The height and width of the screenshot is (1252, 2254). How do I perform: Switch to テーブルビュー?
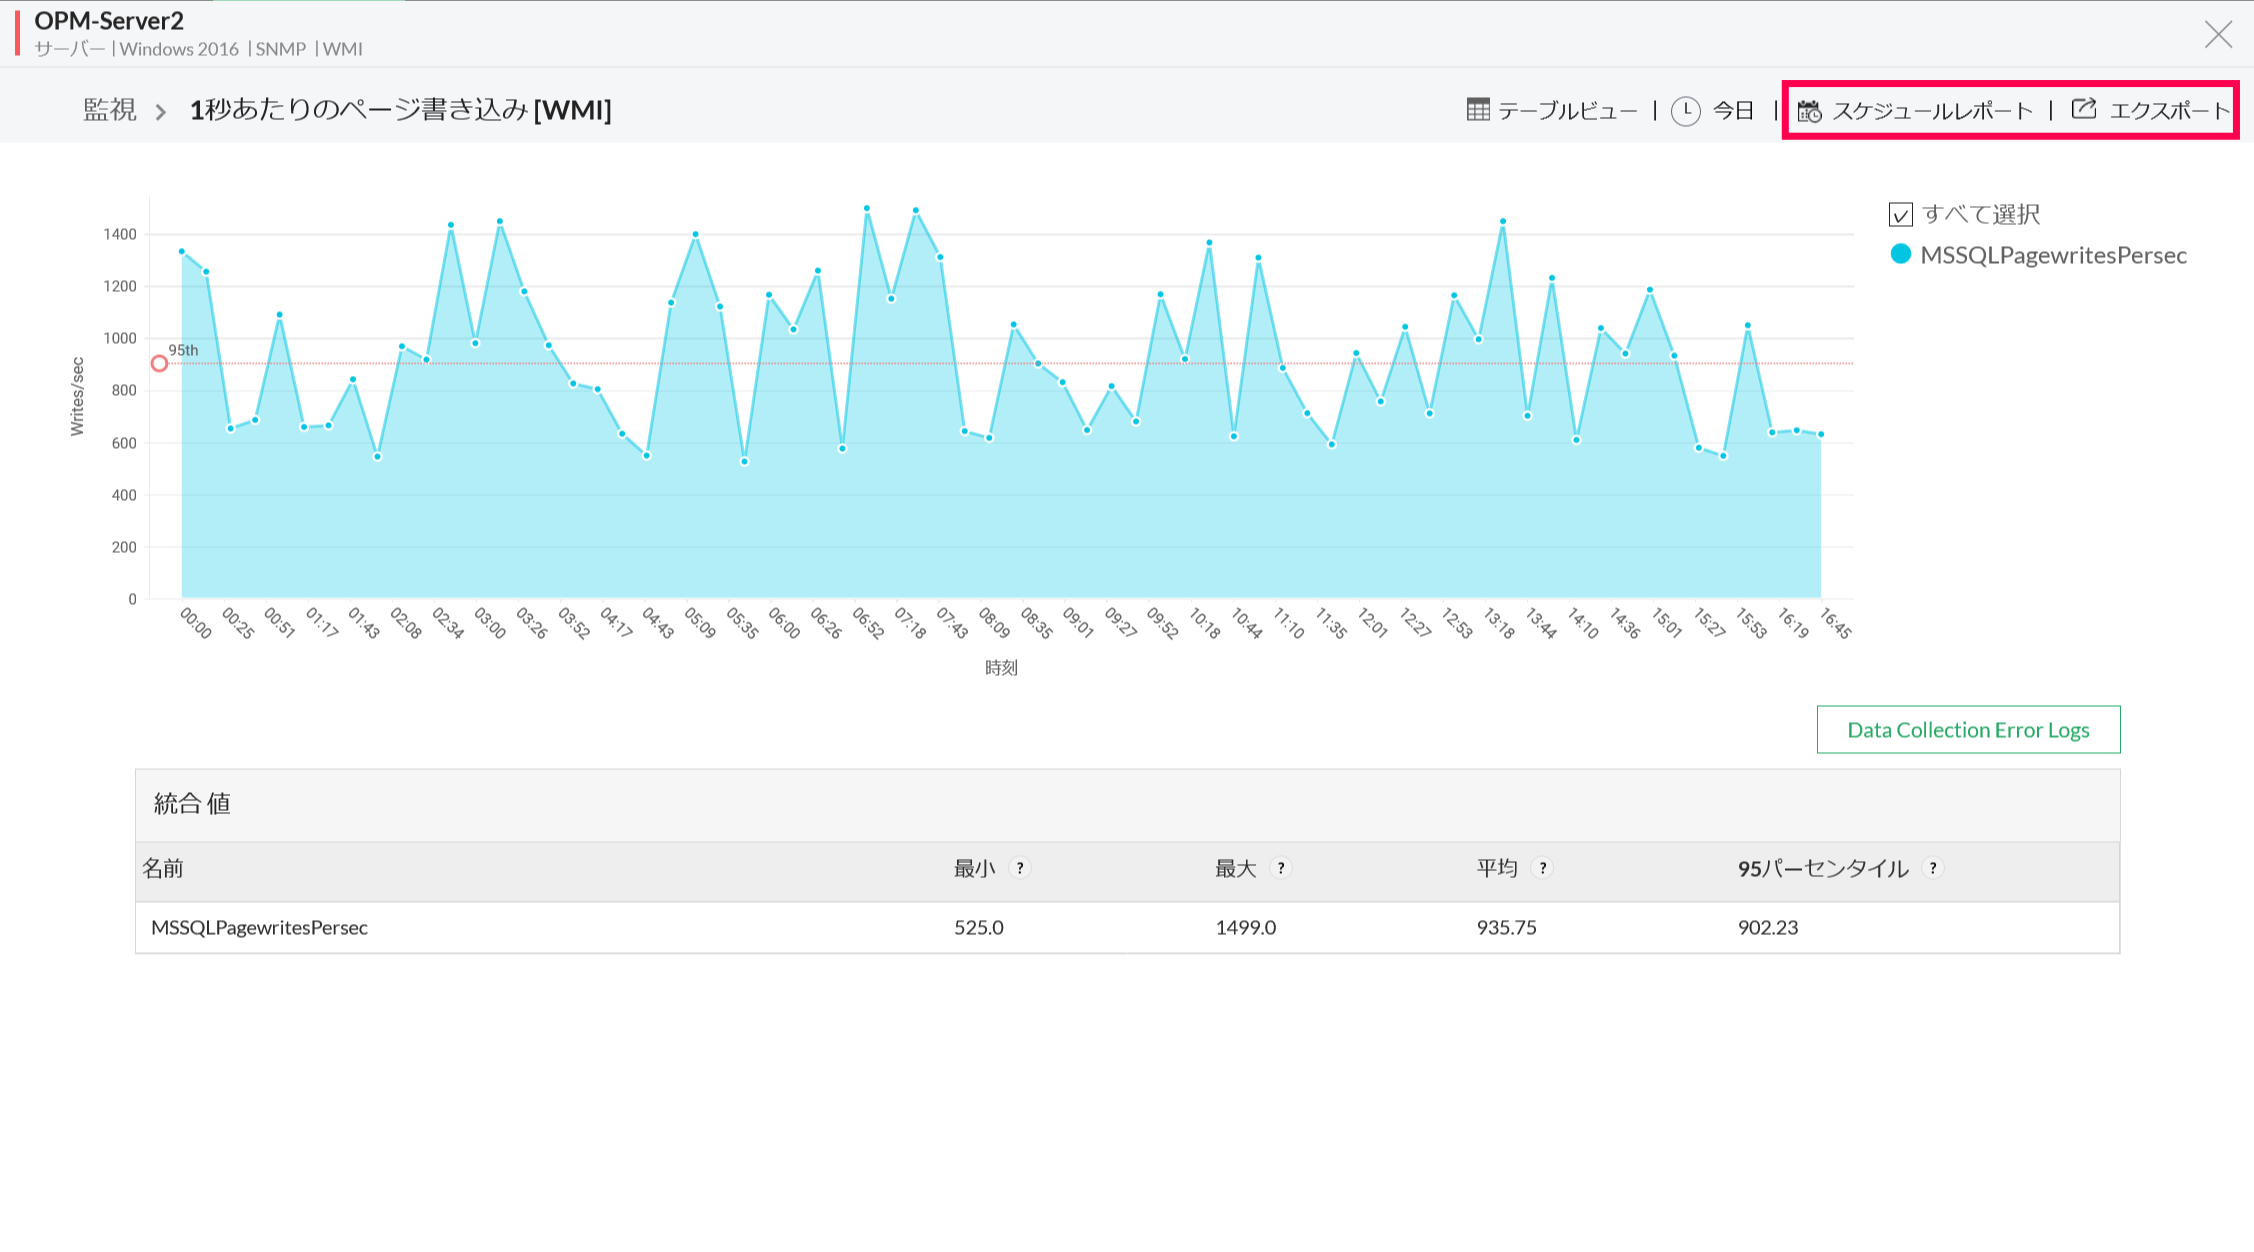click(1567, 110)
